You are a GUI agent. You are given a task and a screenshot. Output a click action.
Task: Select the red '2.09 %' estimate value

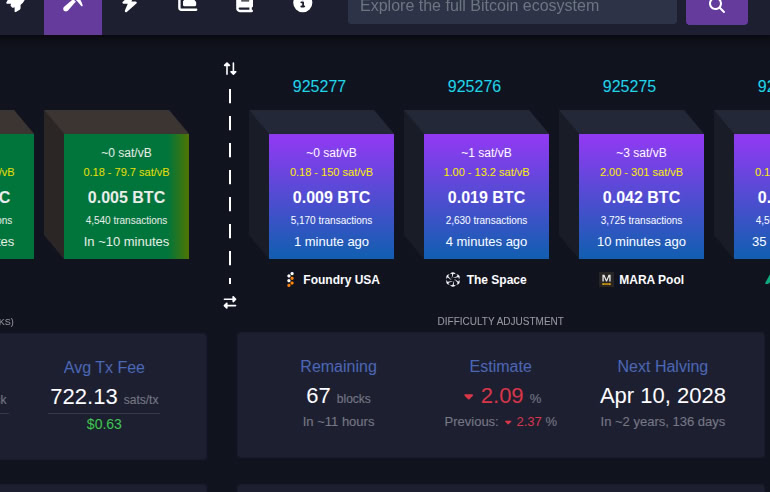(x=502, y=396)
